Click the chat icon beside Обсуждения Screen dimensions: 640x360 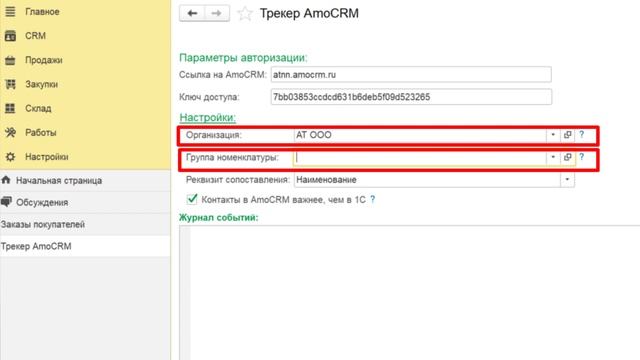tap(6, 202)
